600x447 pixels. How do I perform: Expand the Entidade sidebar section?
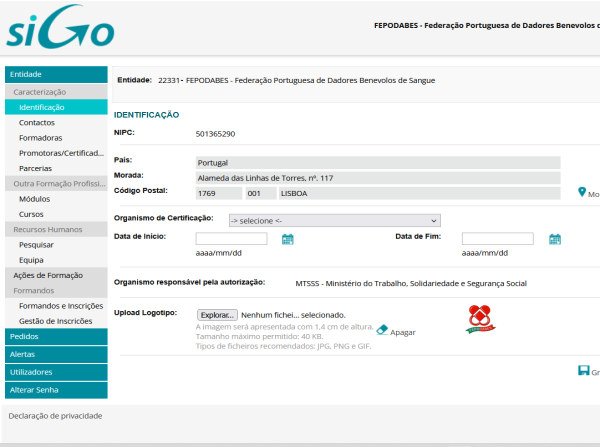pyautogui.click(x=53, y=74)
